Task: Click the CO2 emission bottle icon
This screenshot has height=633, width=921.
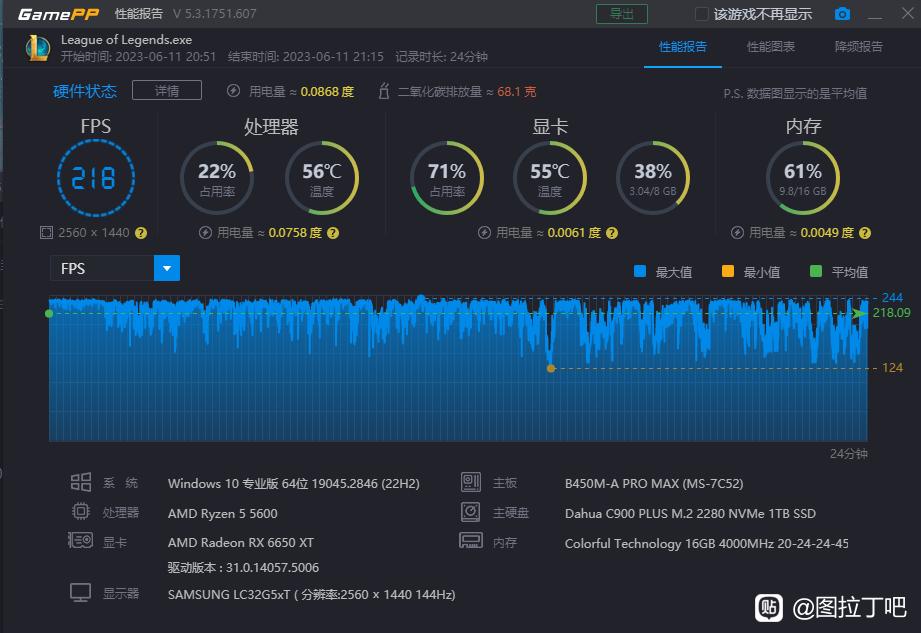Action: [383, 91]
